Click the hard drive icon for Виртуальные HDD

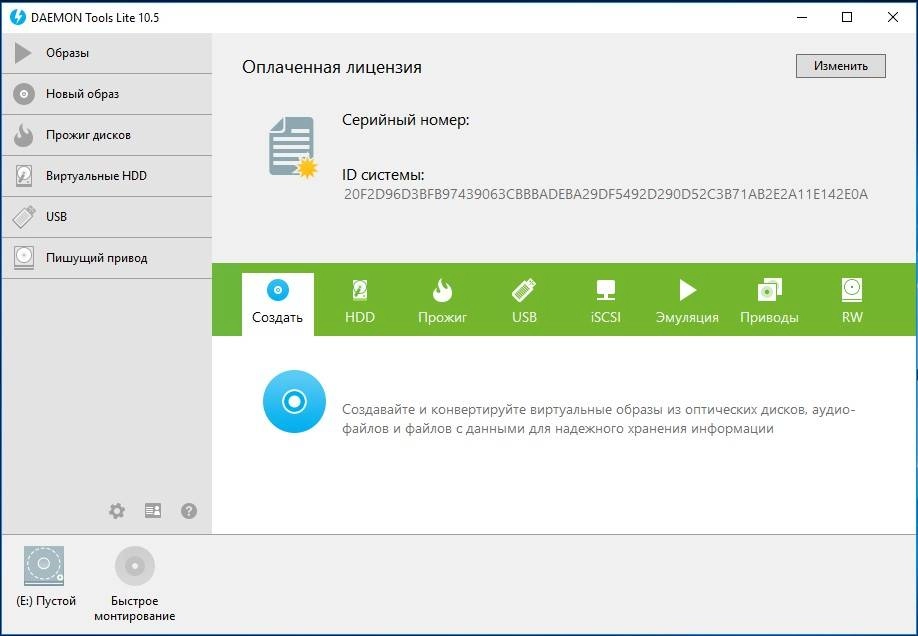click(24, 176)
